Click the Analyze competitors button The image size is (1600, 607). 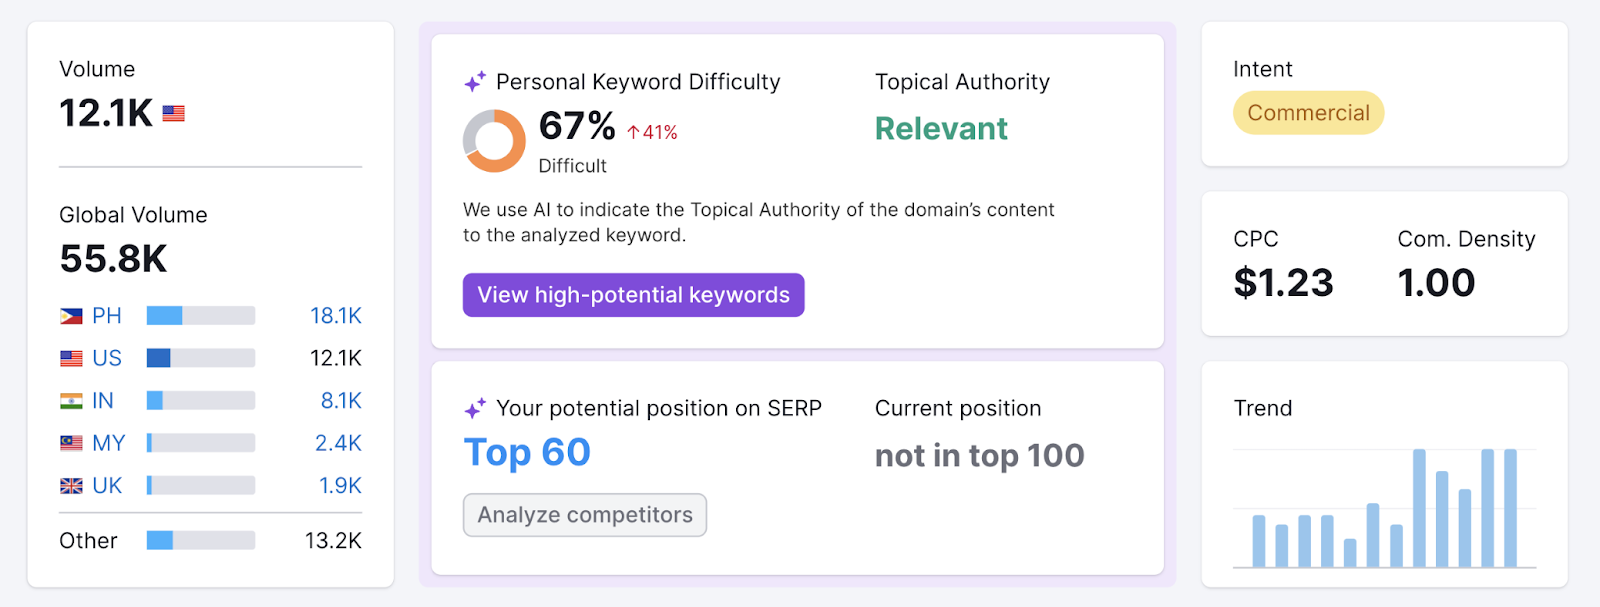click(x=584, y=515)
